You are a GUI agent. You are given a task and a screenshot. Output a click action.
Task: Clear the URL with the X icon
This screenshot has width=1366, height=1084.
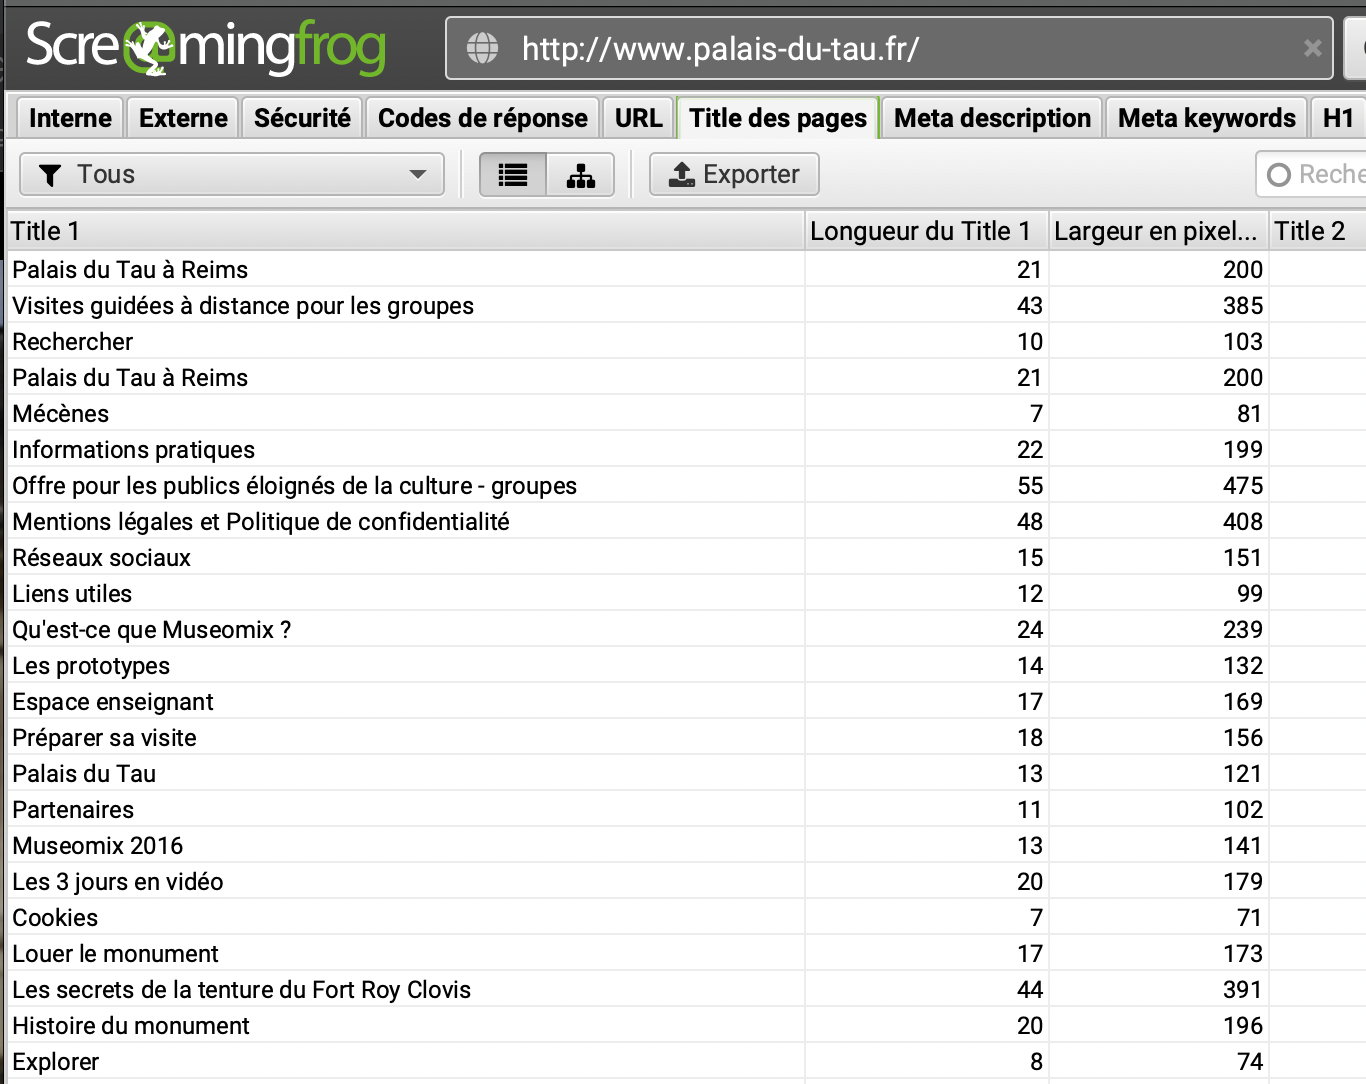(1312, 48)
